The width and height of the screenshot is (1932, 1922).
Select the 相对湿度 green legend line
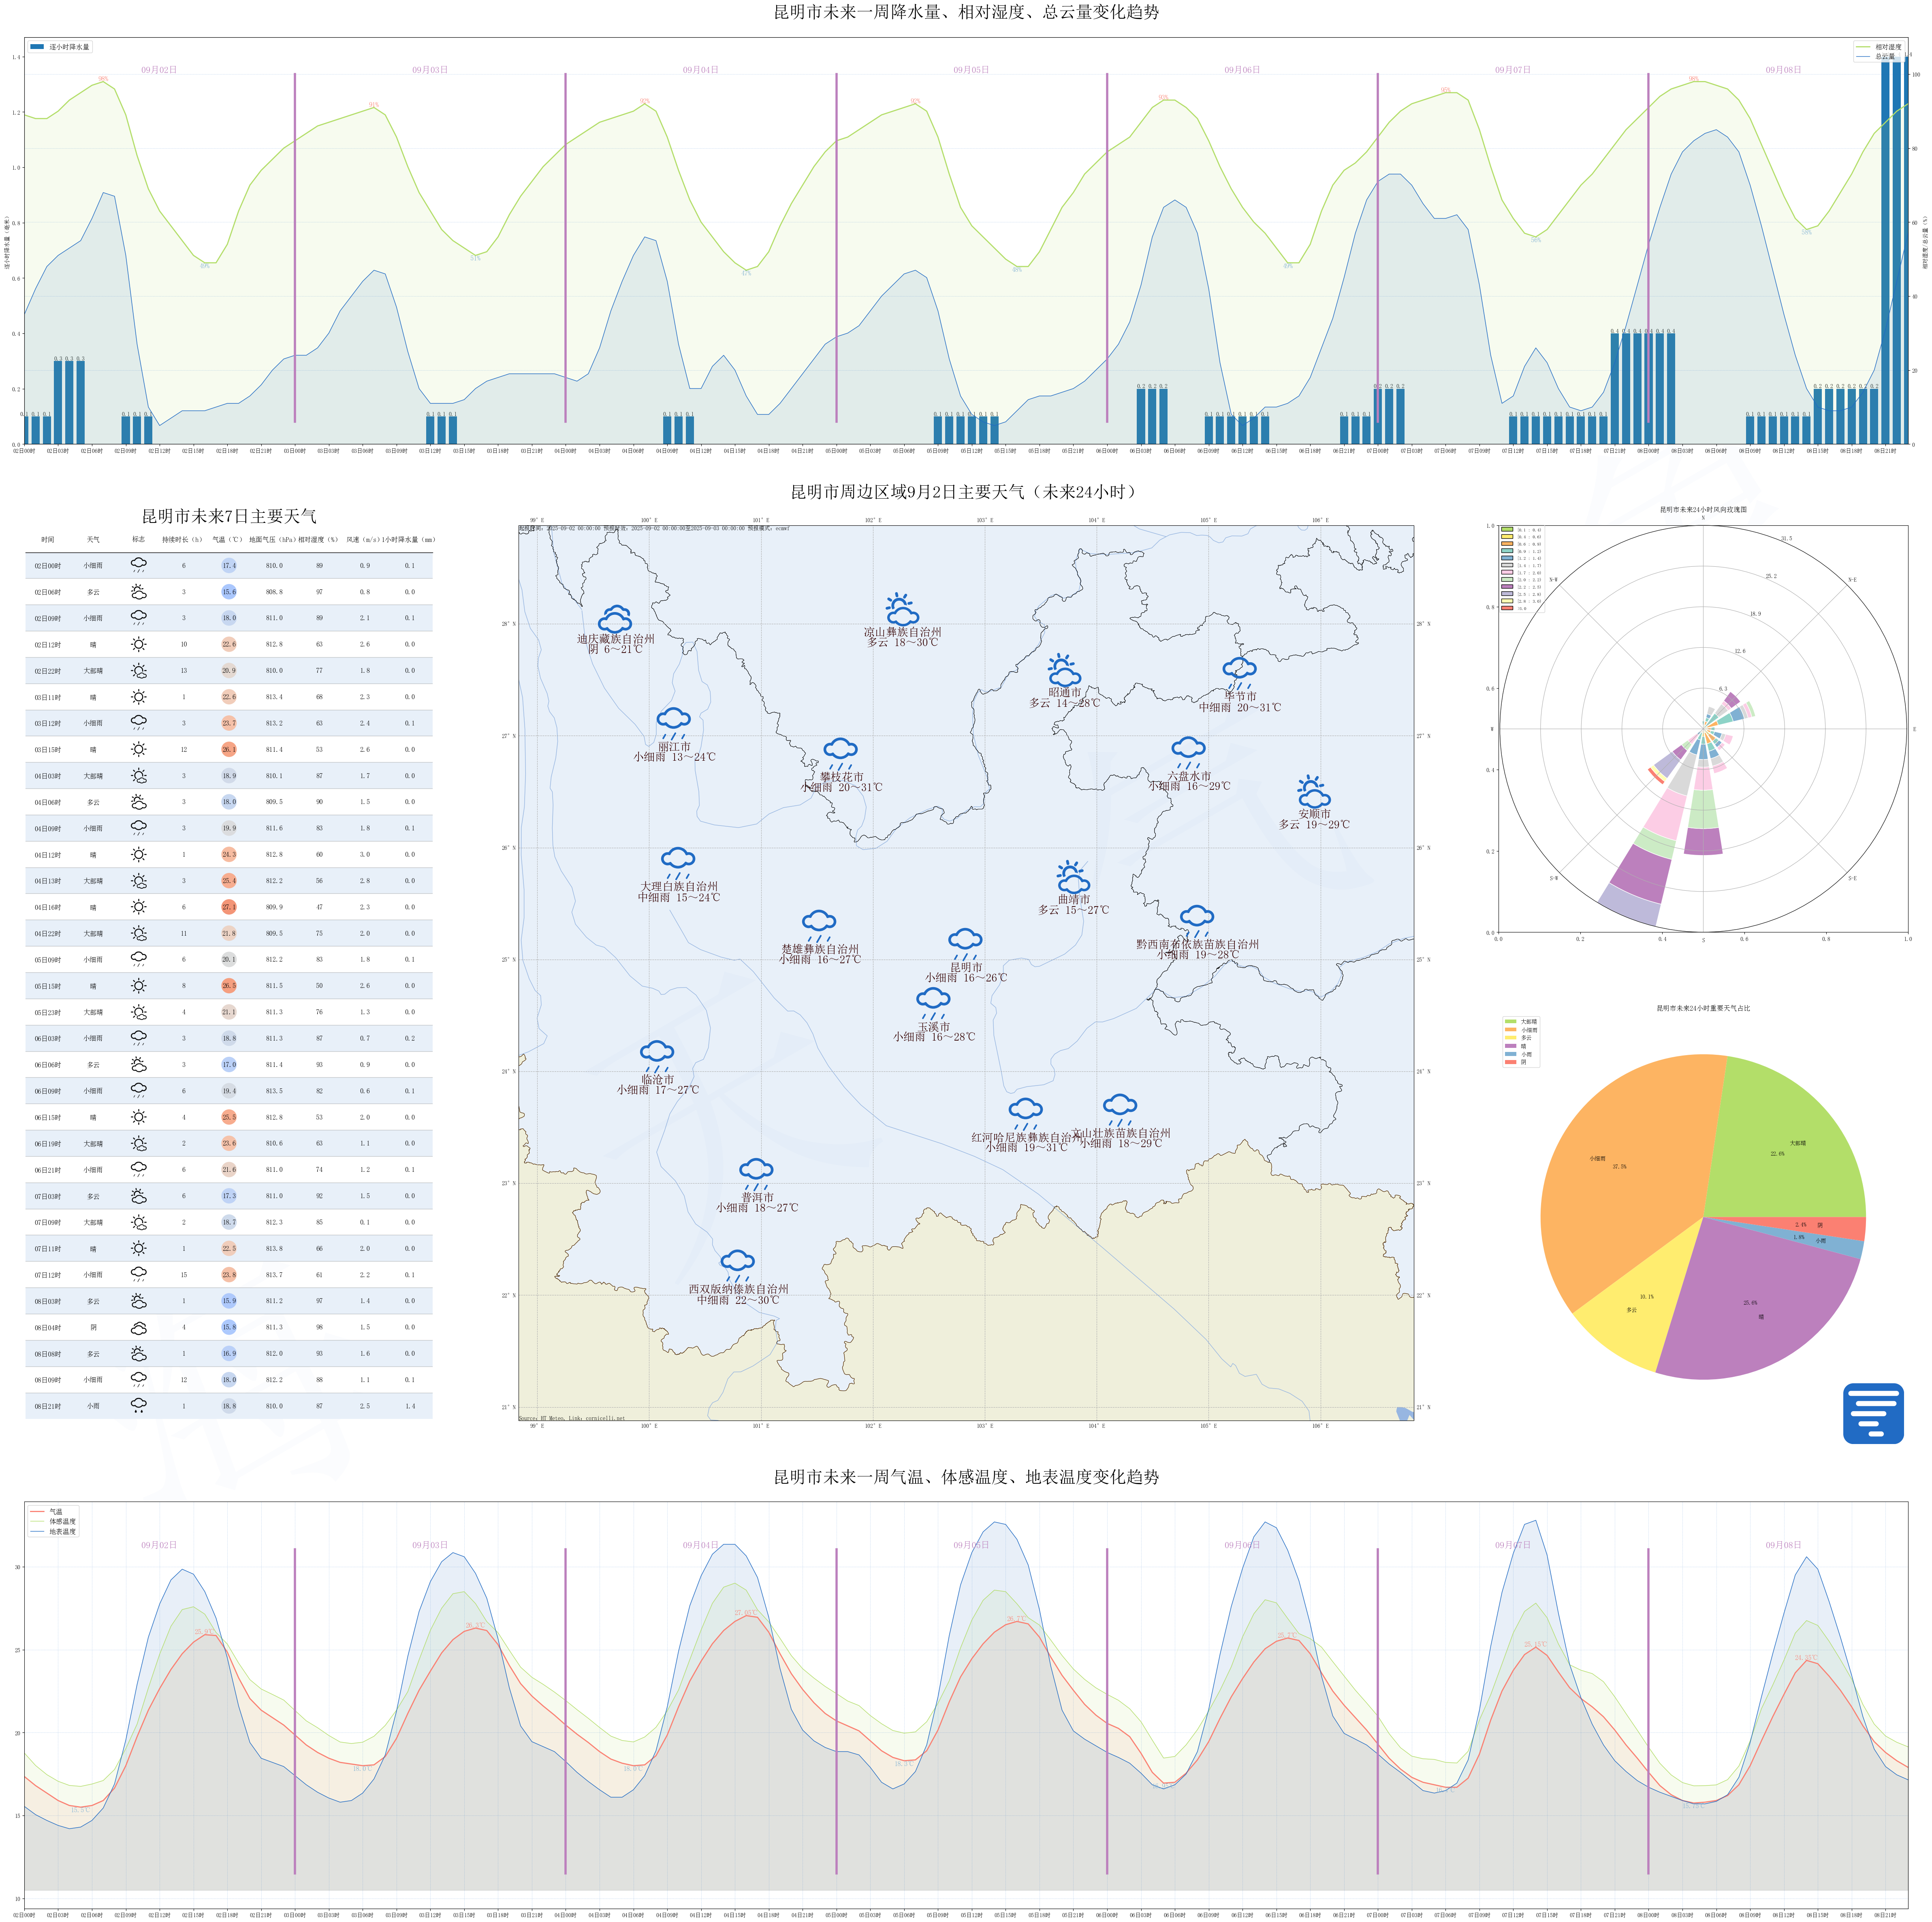1863,47
